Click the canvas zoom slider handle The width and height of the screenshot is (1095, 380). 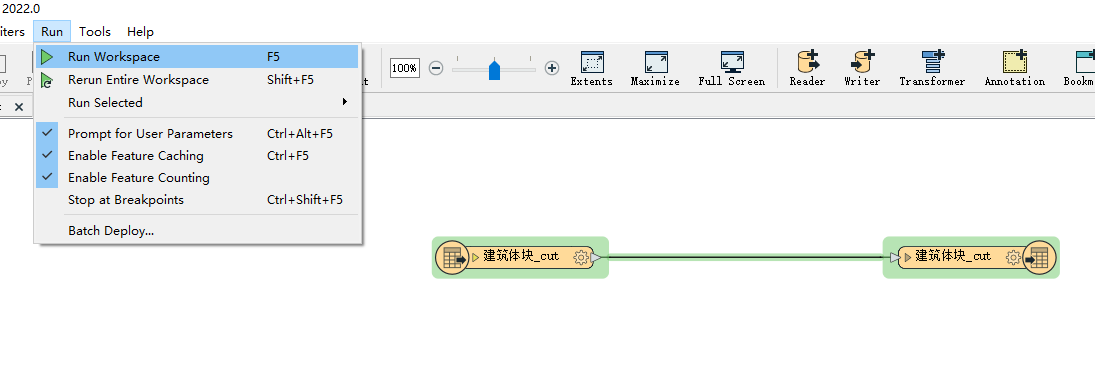[x=494, y=69]
